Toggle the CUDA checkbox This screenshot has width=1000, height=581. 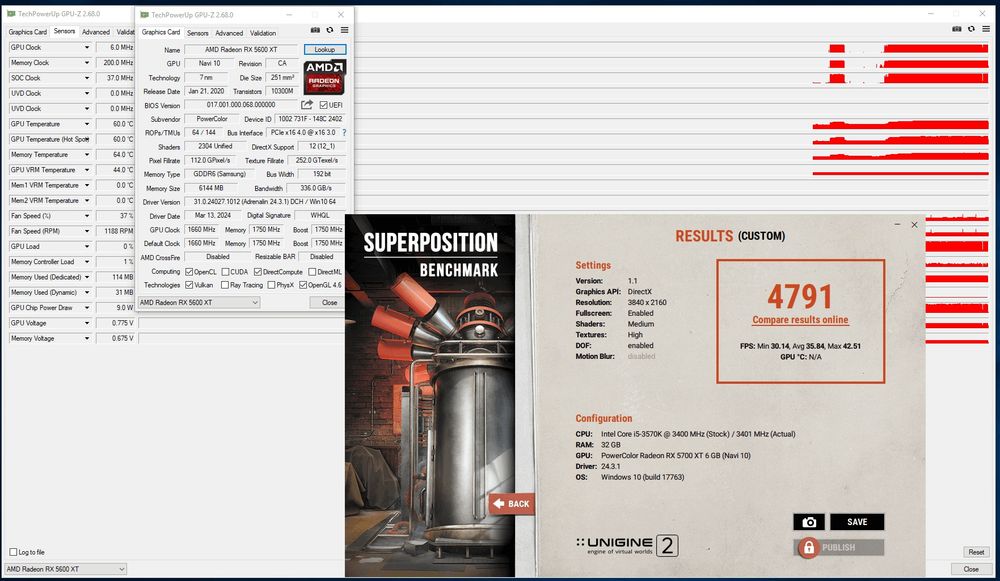point(225,272)
